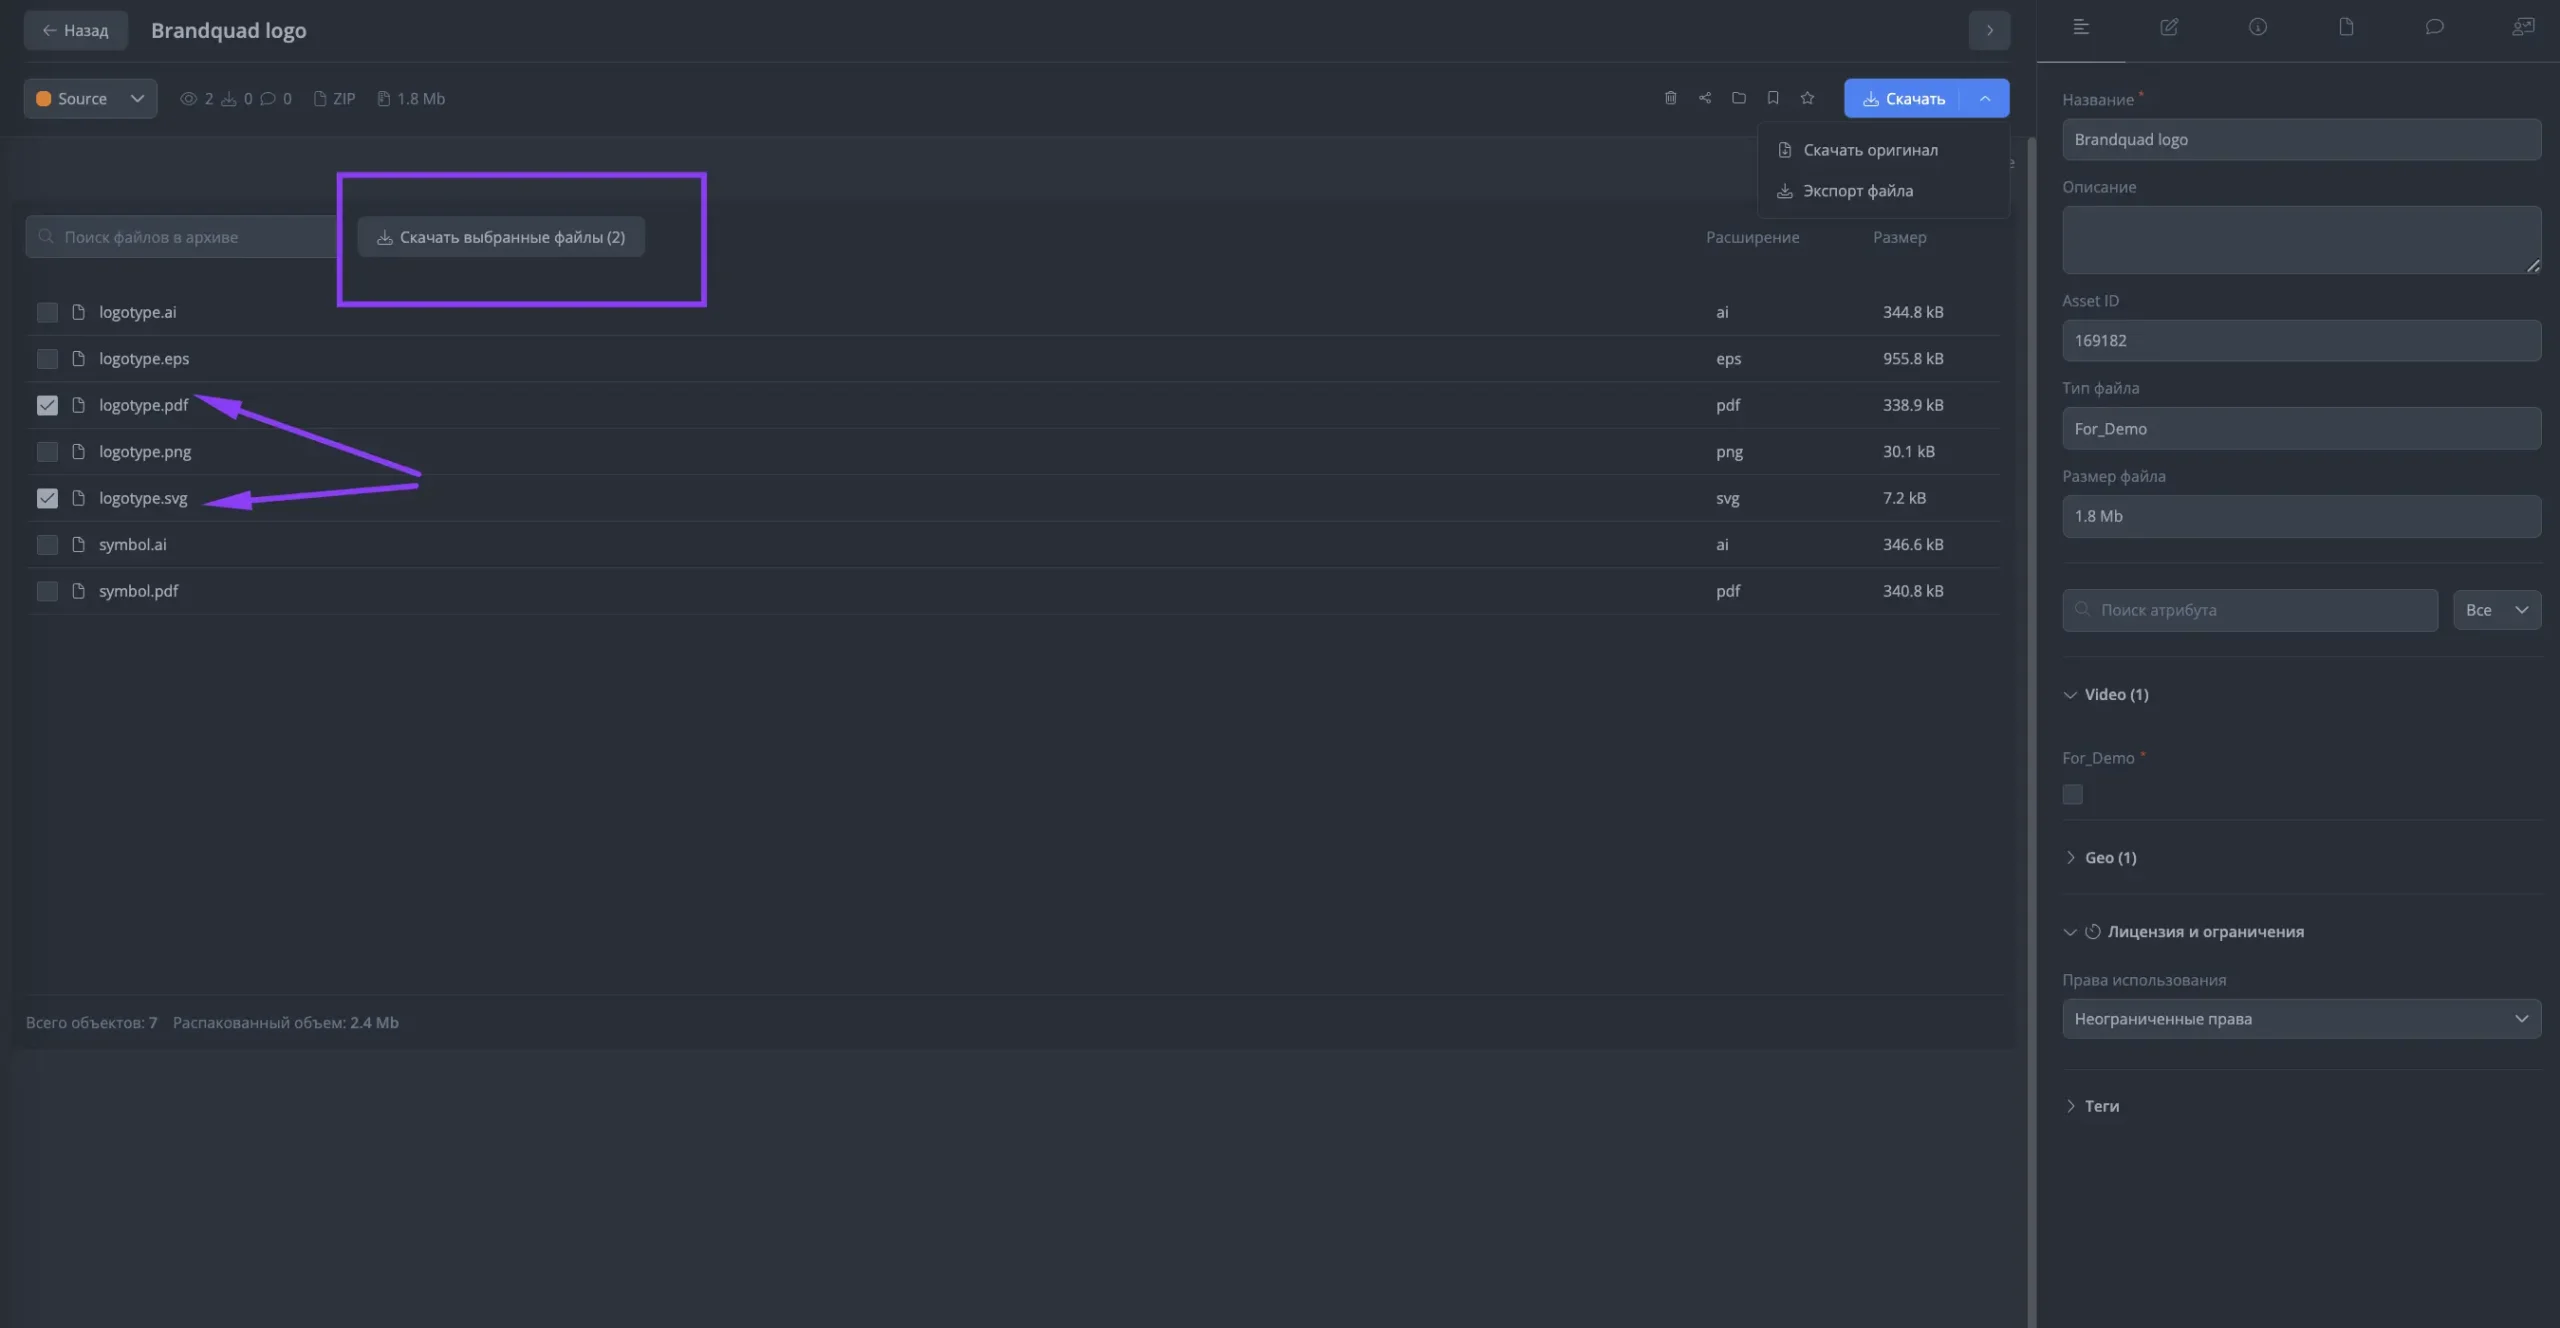The width and height of the screenshot is (2560, 1328).
Task: Mark asset as favorite with star icon
Action: tap(1807, 98)
